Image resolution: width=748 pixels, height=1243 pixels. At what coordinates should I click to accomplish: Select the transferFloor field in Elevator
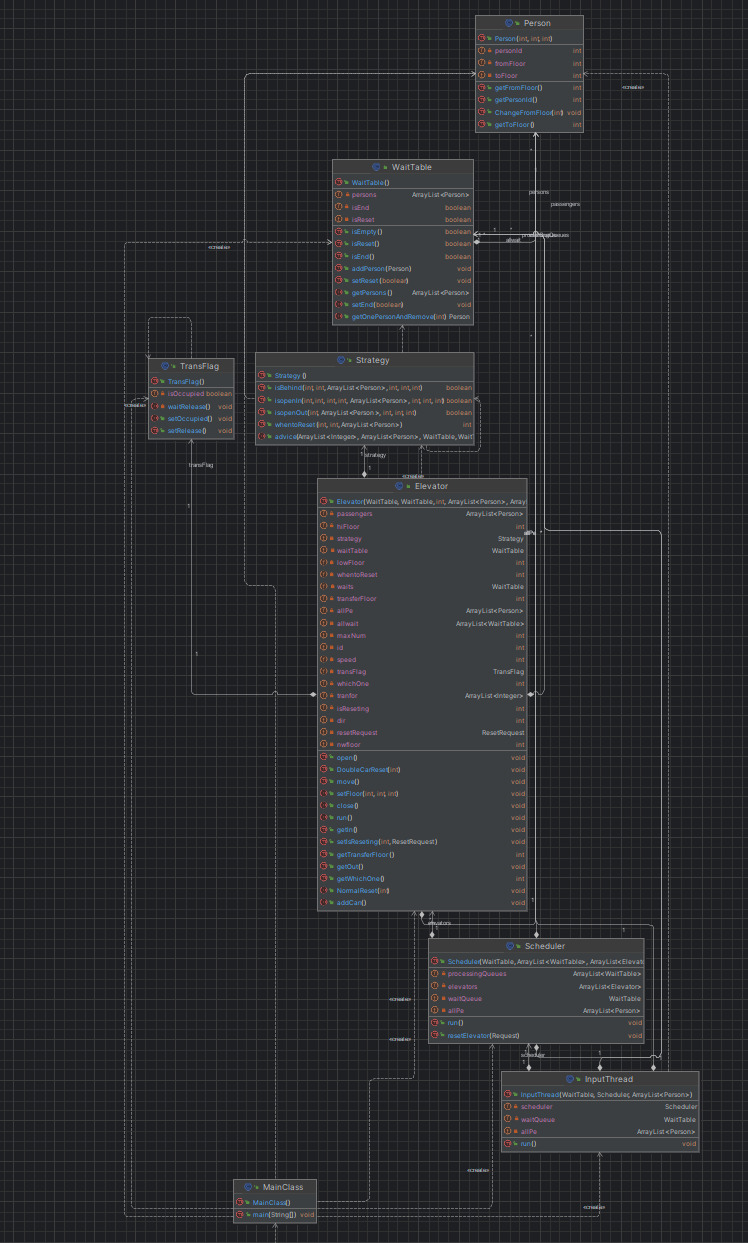pyautogui.click(x=422, y=598)
